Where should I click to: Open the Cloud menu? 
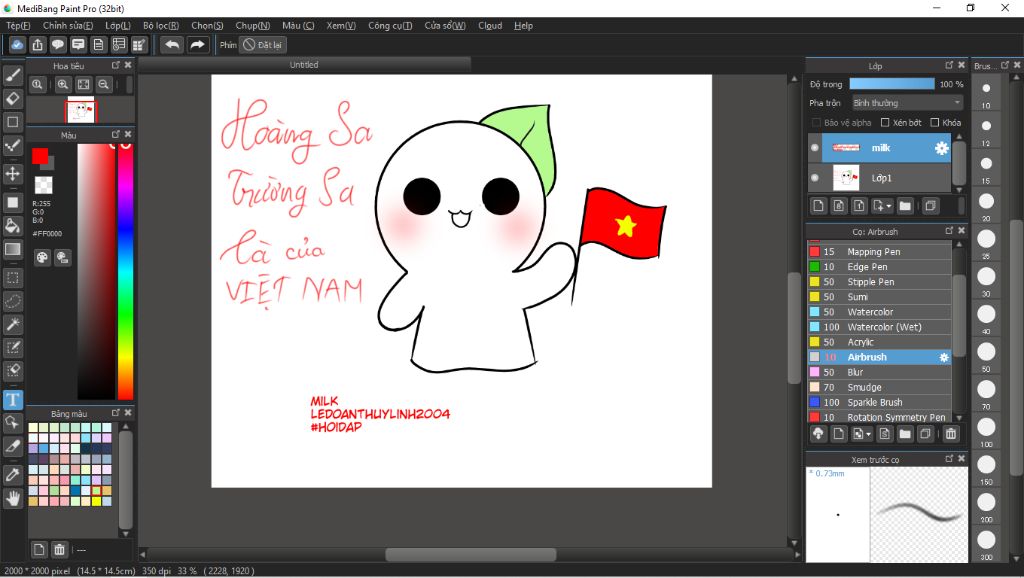tap(490, 25)
